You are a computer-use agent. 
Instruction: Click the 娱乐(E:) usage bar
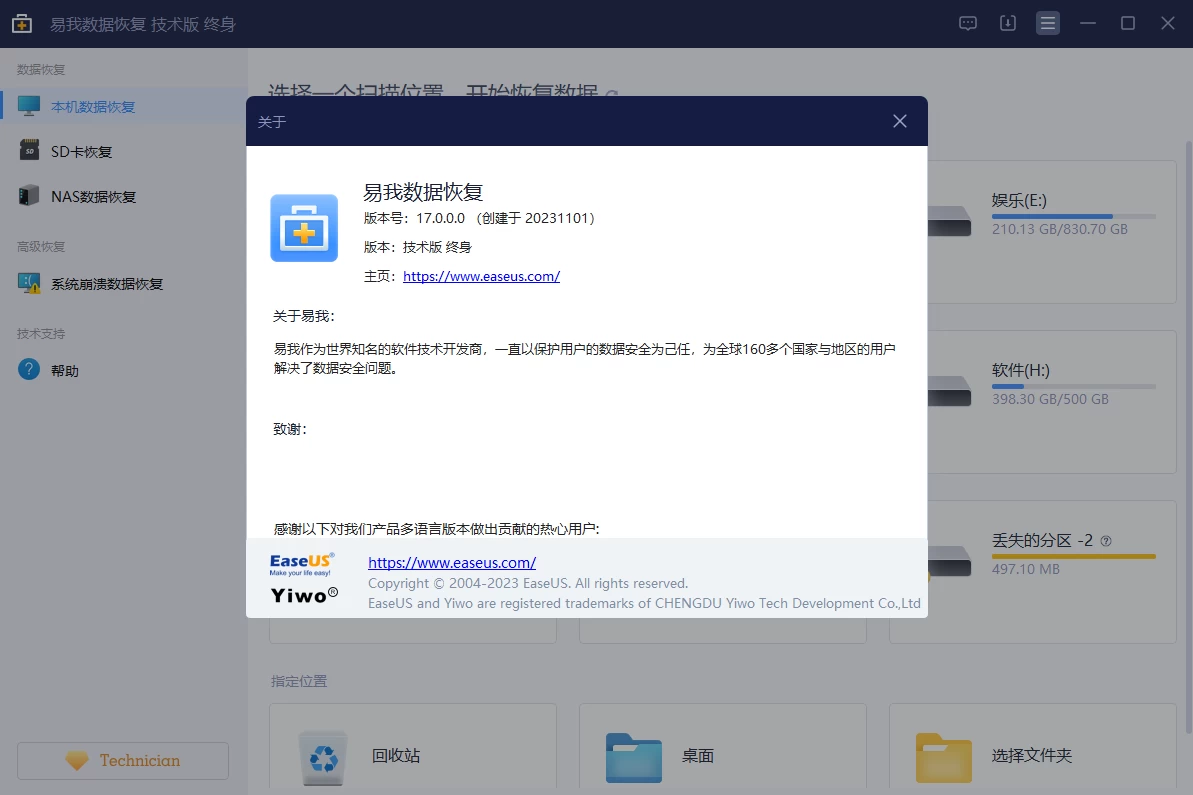tap(1074, 216)
